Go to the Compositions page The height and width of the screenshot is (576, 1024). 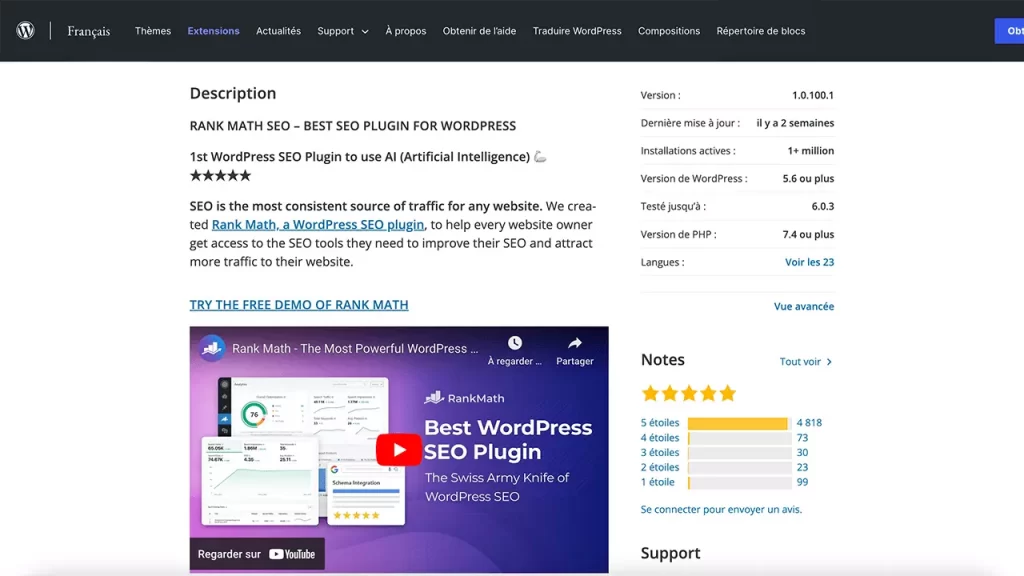click(x=669, y=31)
